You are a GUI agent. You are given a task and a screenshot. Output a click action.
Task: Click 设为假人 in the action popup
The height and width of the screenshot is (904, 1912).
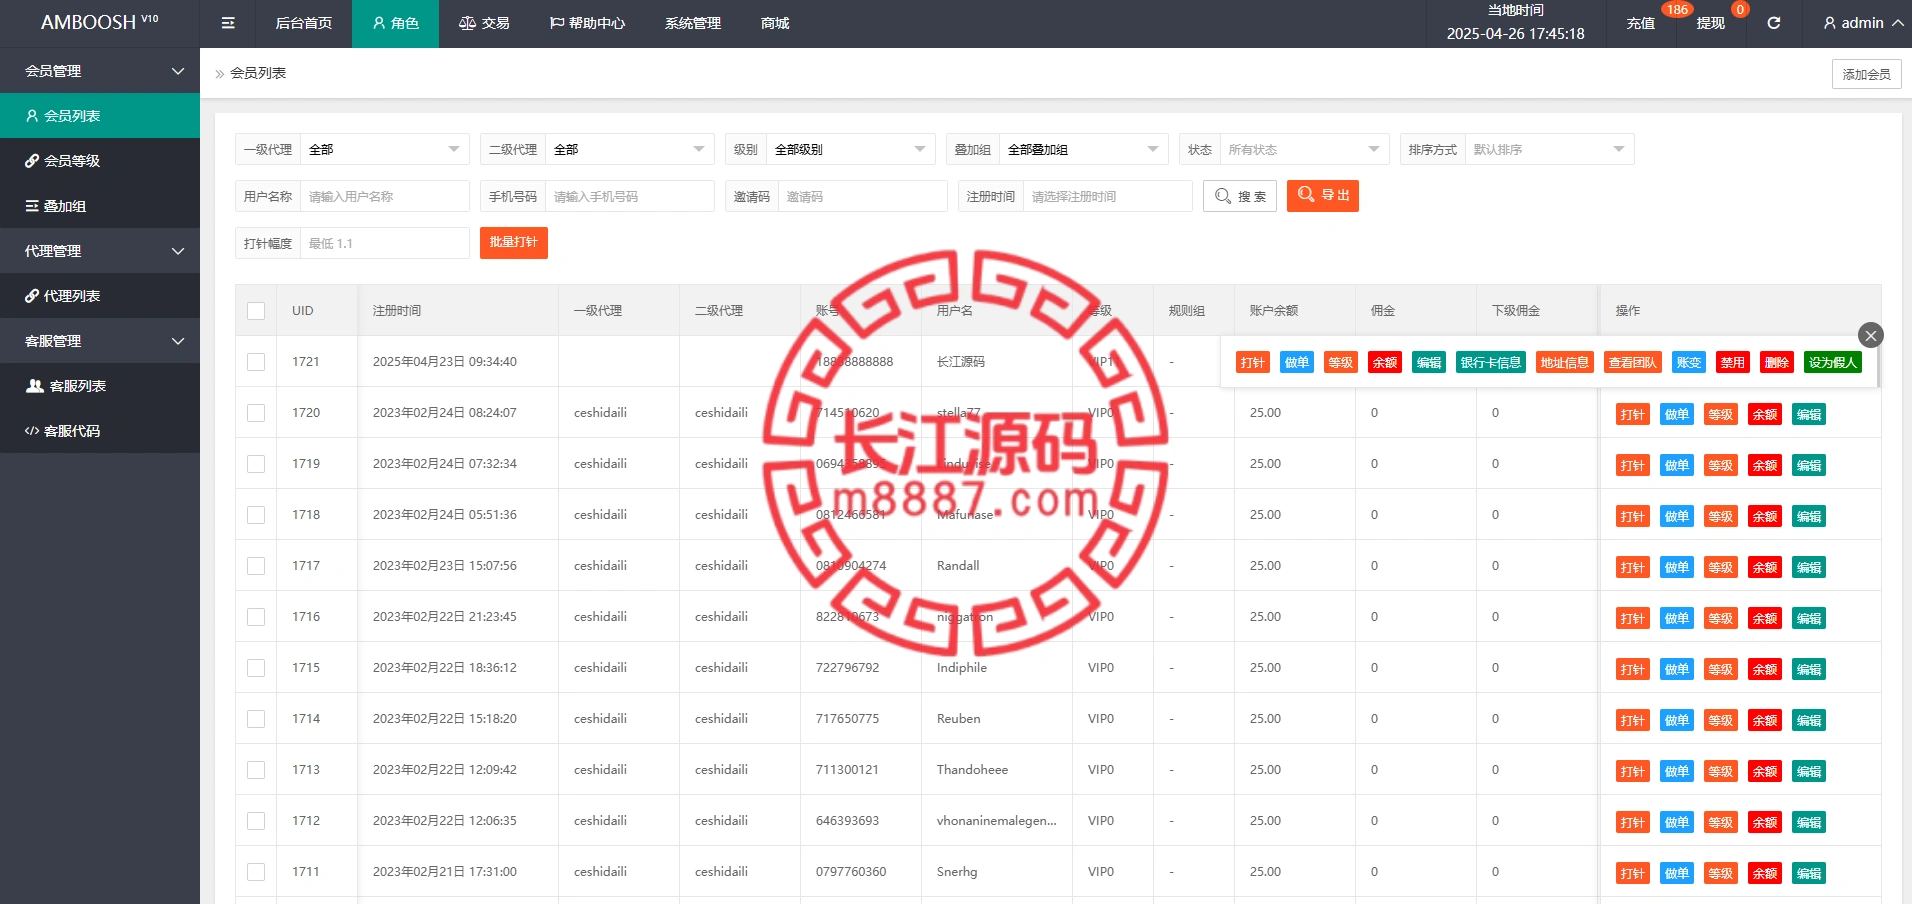[x=1833, y=362]
